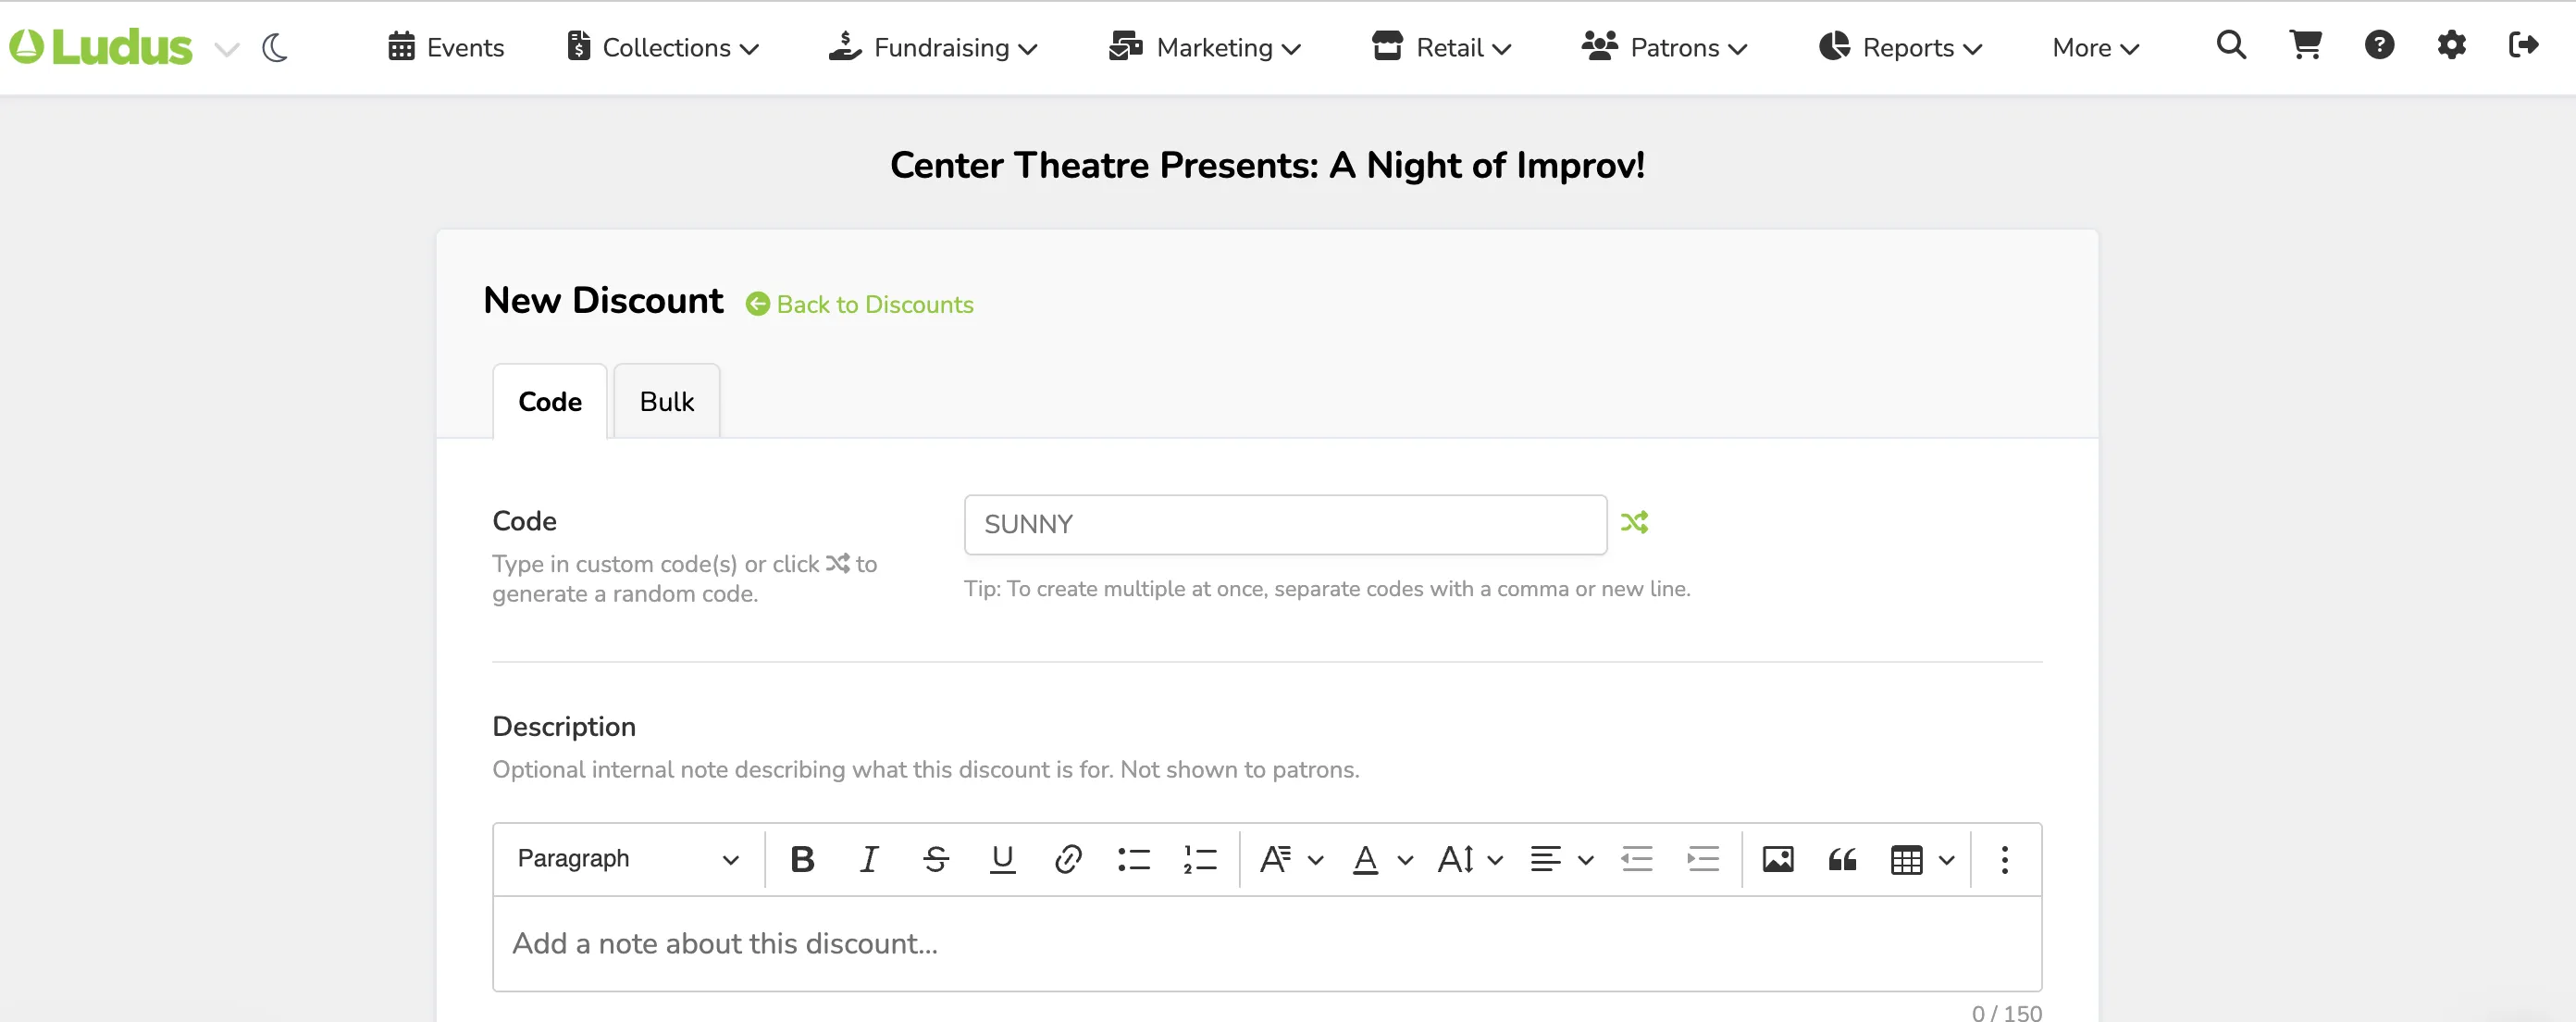This screenshot has height=1022, width=2576.
Task: Apply strikethrough formatting
Action: pyautogui.click(x=936, y=859)
